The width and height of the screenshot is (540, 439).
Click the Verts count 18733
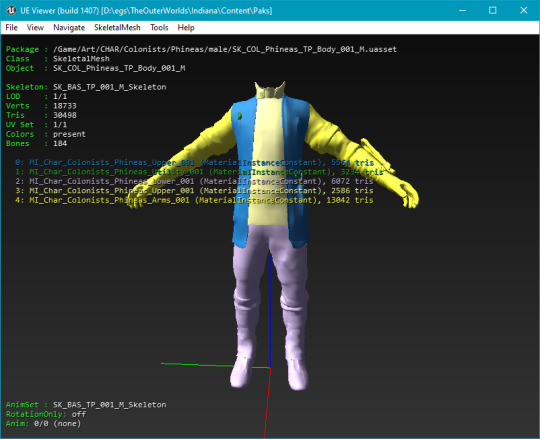[65, 106]
